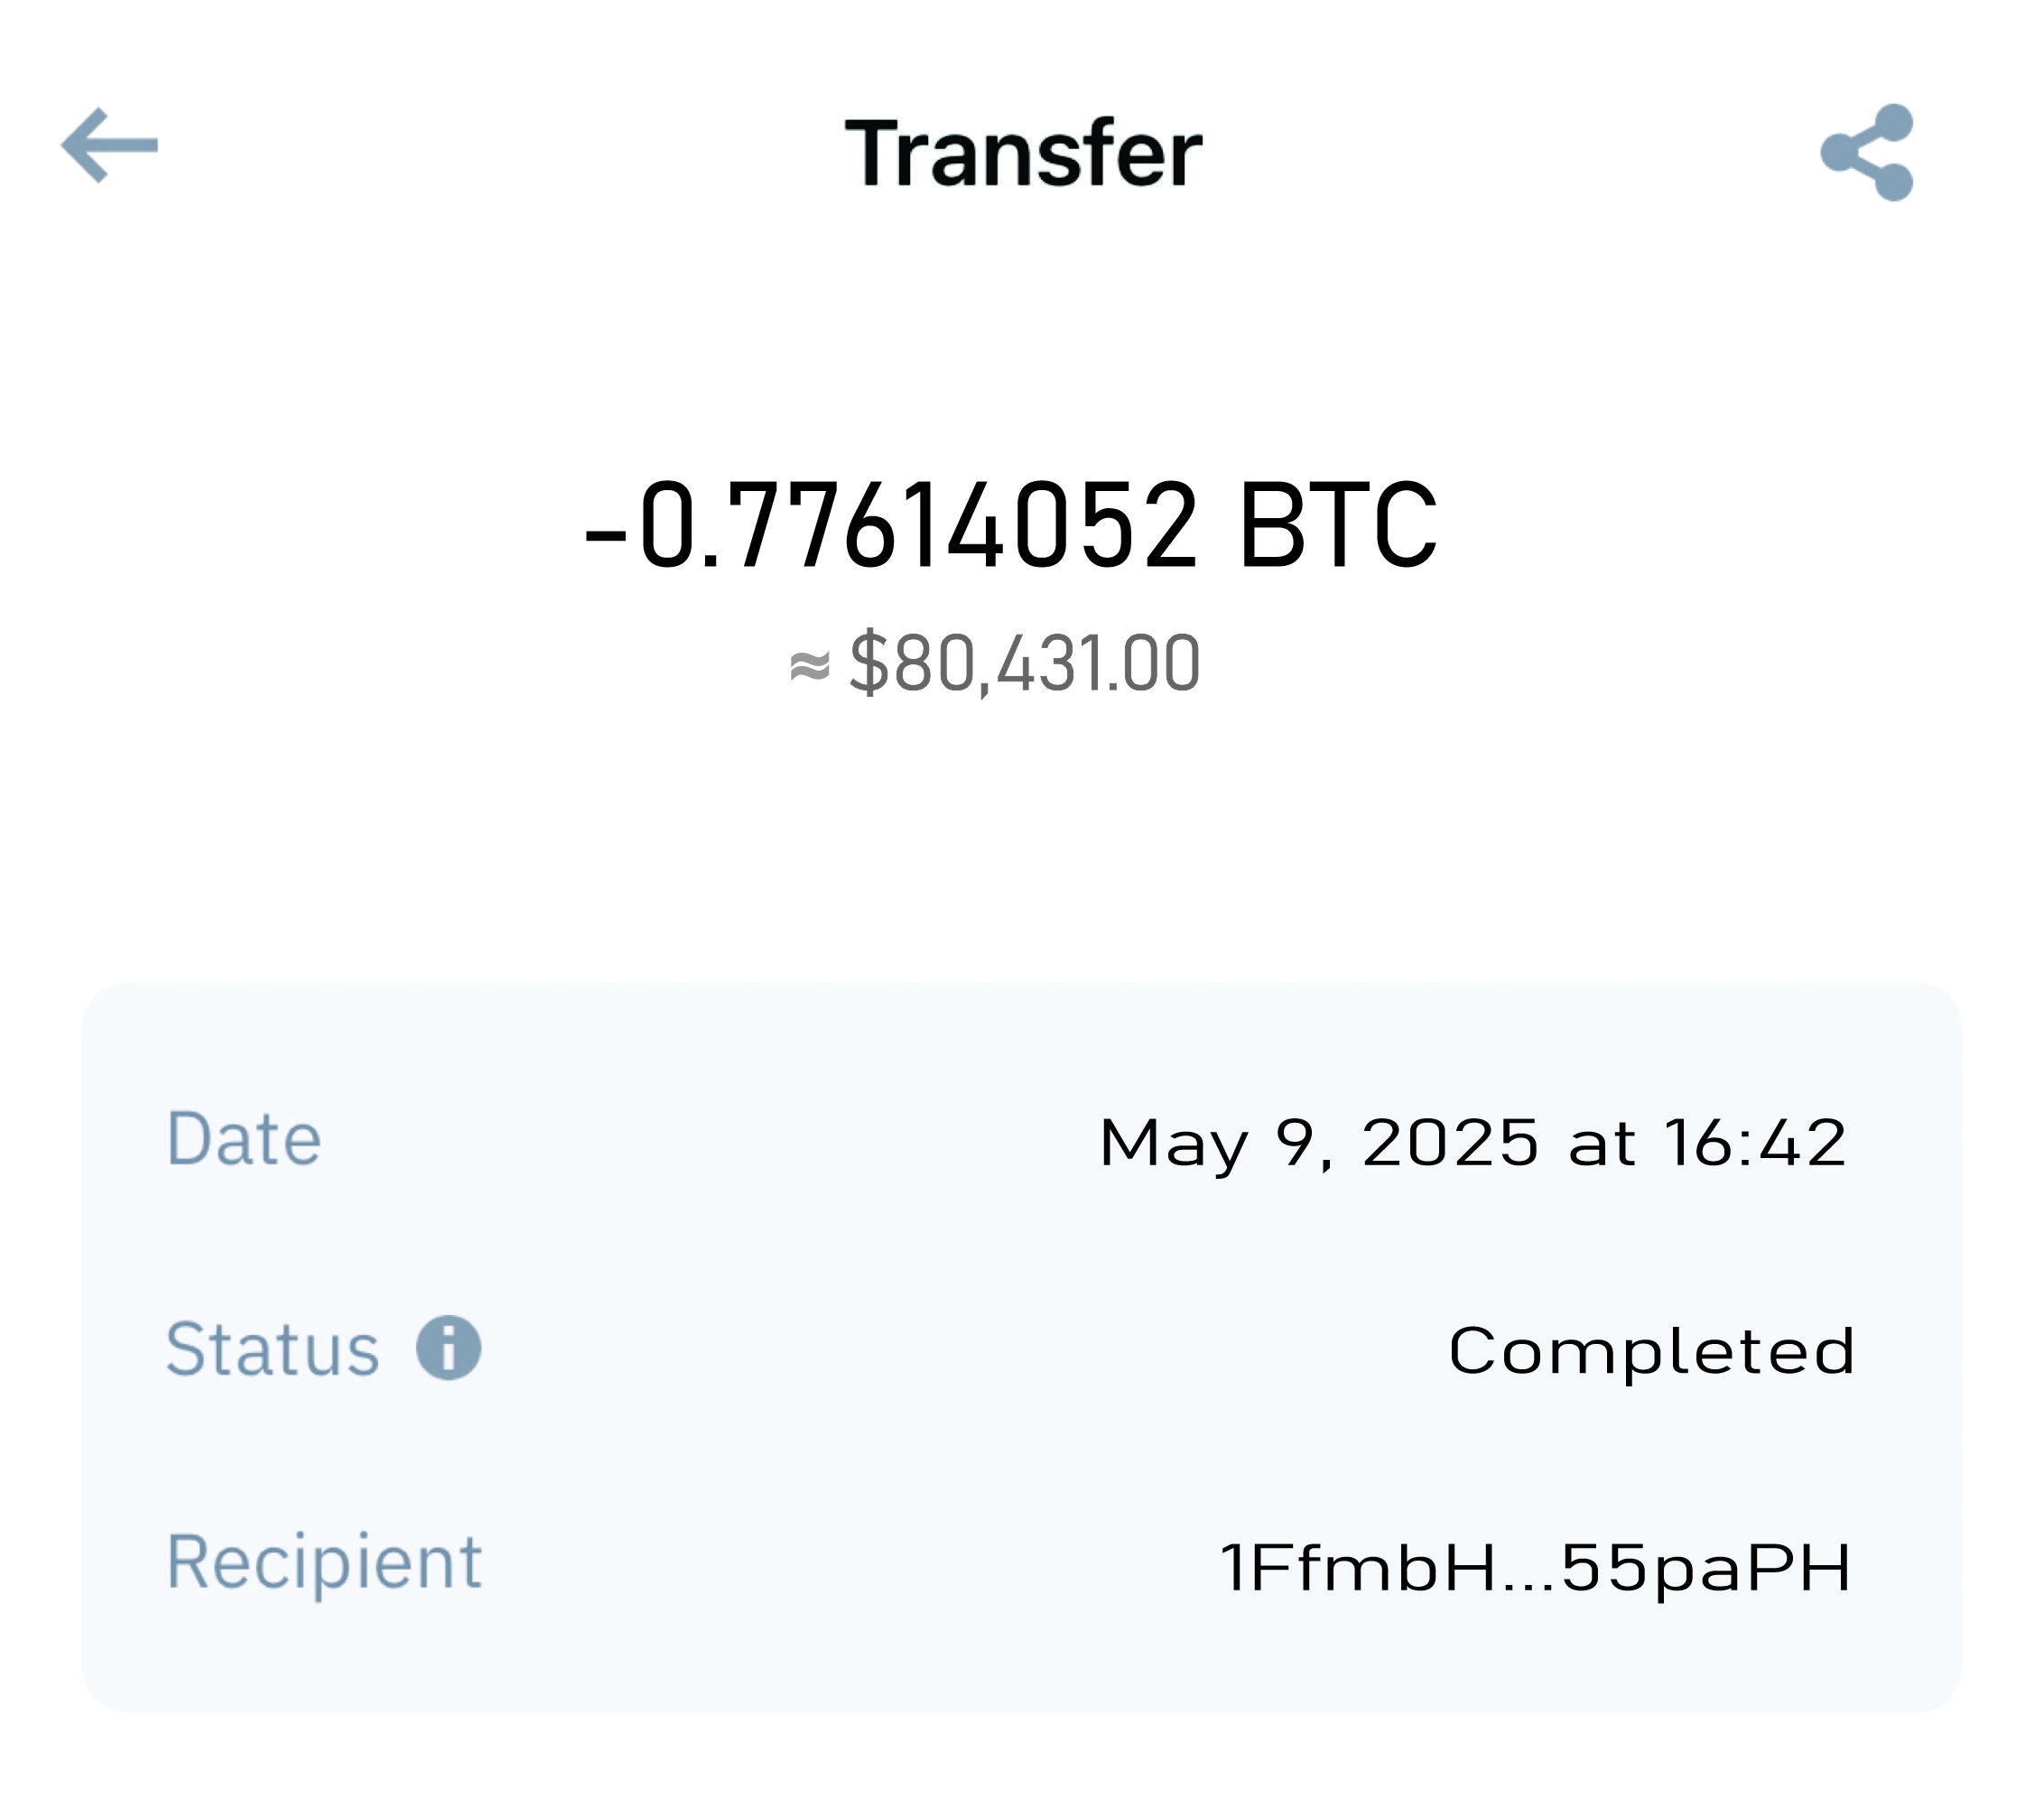Tap the ≈ $80,431.00 fiat value
The width and height of the screenshot is (2044, 1798).
(x=995, y=662)
